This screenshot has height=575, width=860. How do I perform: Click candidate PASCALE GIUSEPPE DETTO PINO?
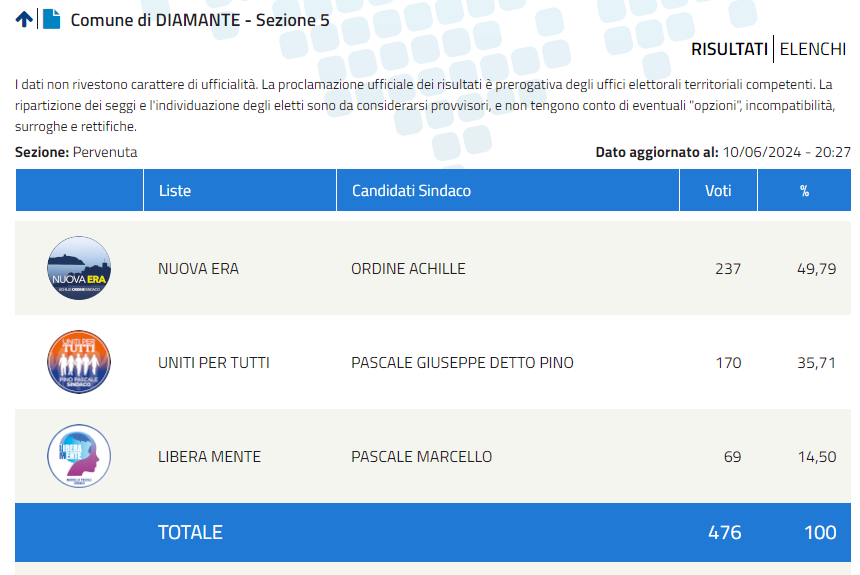pyautogui.click(x=462, y=363)
